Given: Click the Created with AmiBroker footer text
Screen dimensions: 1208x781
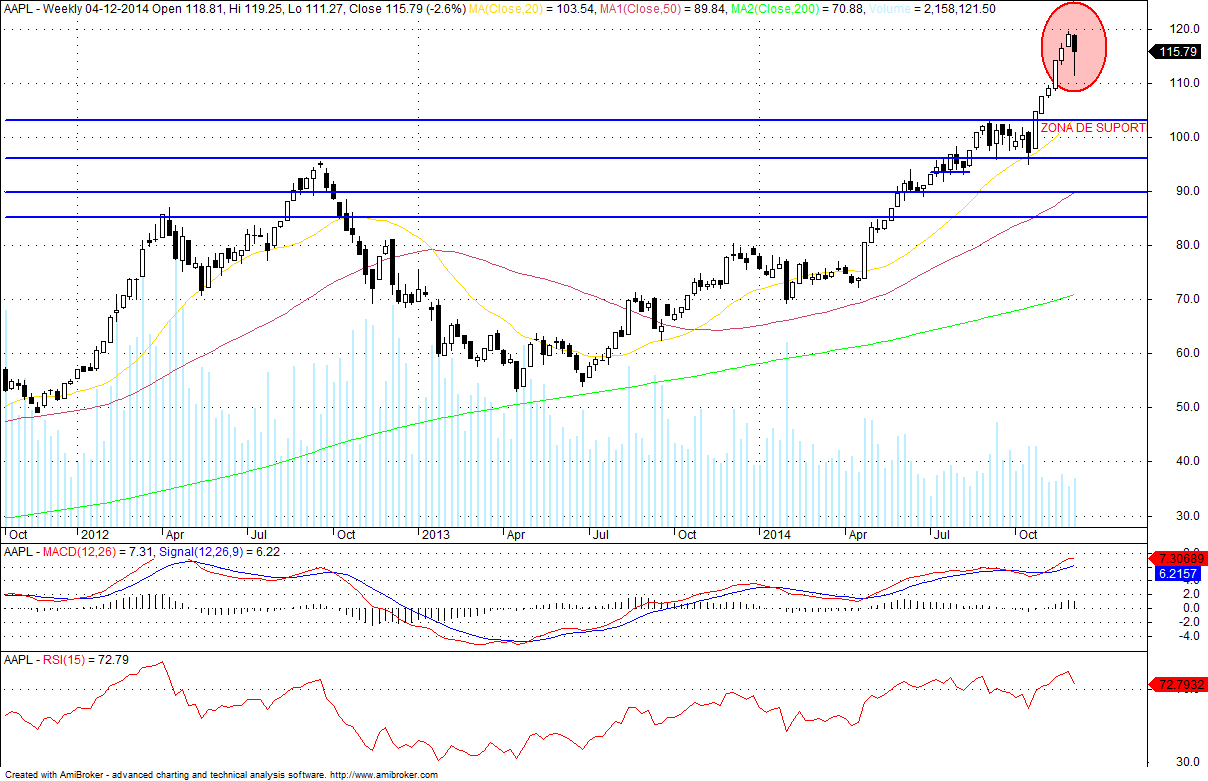Looking at the screenshot, I should click(x=53, y=775).
